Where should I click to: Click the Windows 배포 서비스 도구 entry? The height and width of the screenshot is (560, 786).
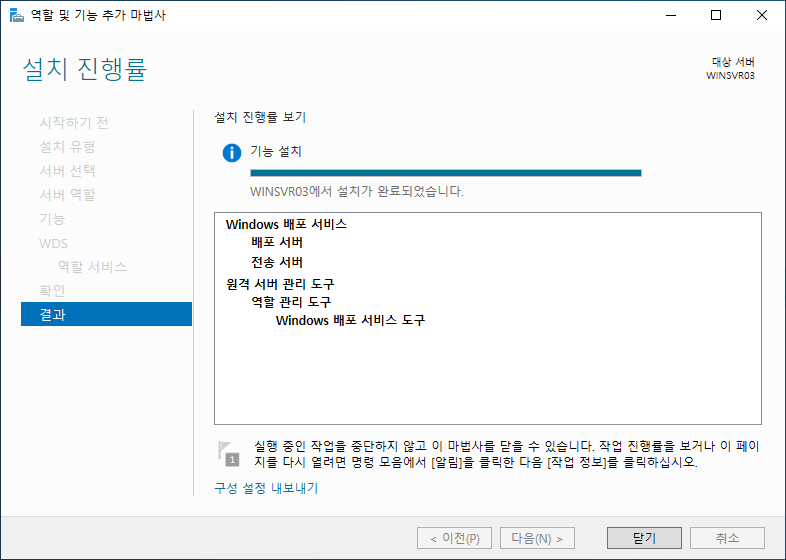point(350,320)
